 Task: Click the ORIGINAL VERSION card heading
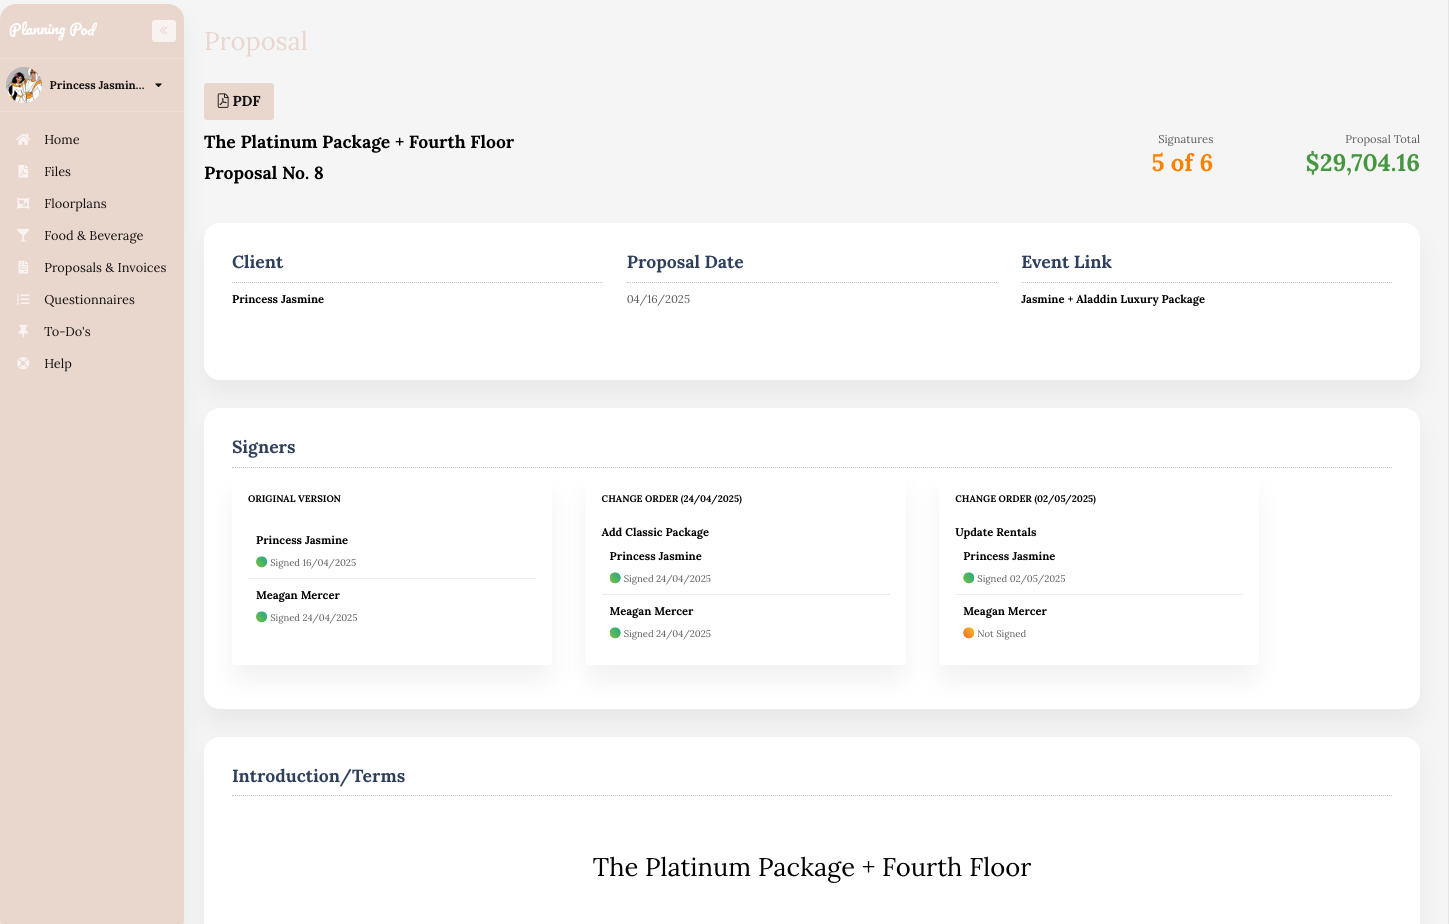click(294, 499)
